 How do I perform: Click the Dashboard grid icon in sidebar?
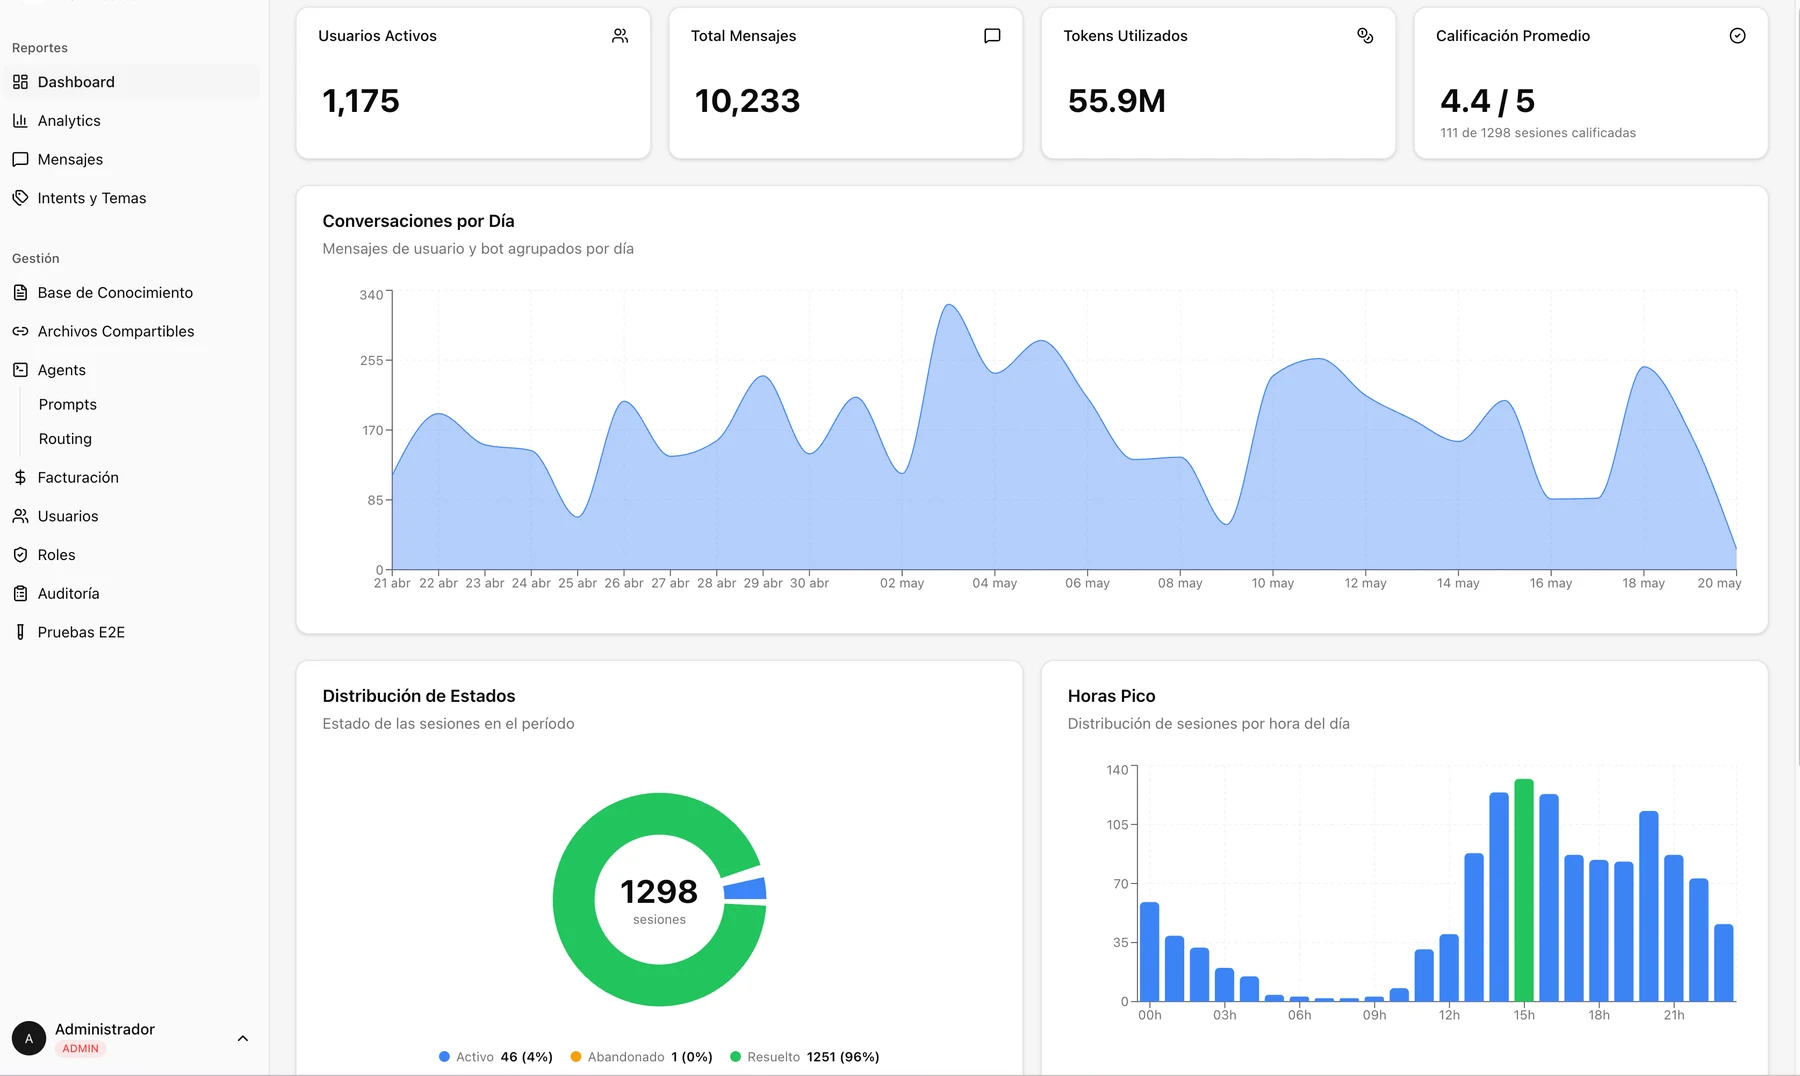coord(20,82)
